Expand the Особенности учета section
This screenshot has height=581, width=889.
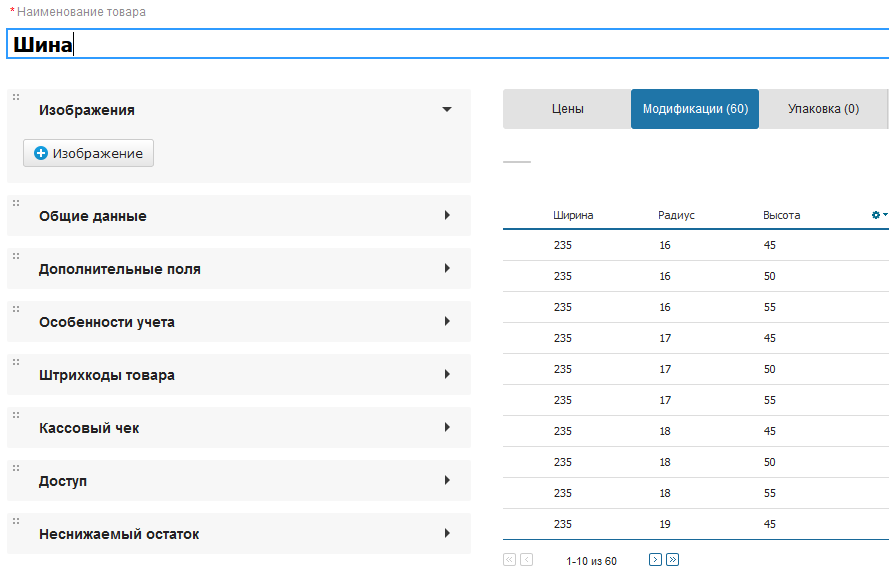pyautogui.click(x=447, y=321)
